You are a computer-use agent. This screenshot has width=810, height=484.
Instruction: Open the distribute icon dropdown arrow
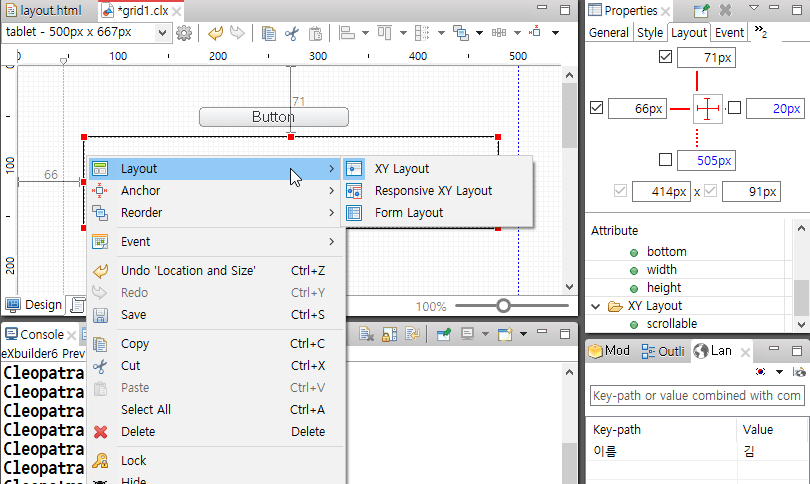coord(441,33)
